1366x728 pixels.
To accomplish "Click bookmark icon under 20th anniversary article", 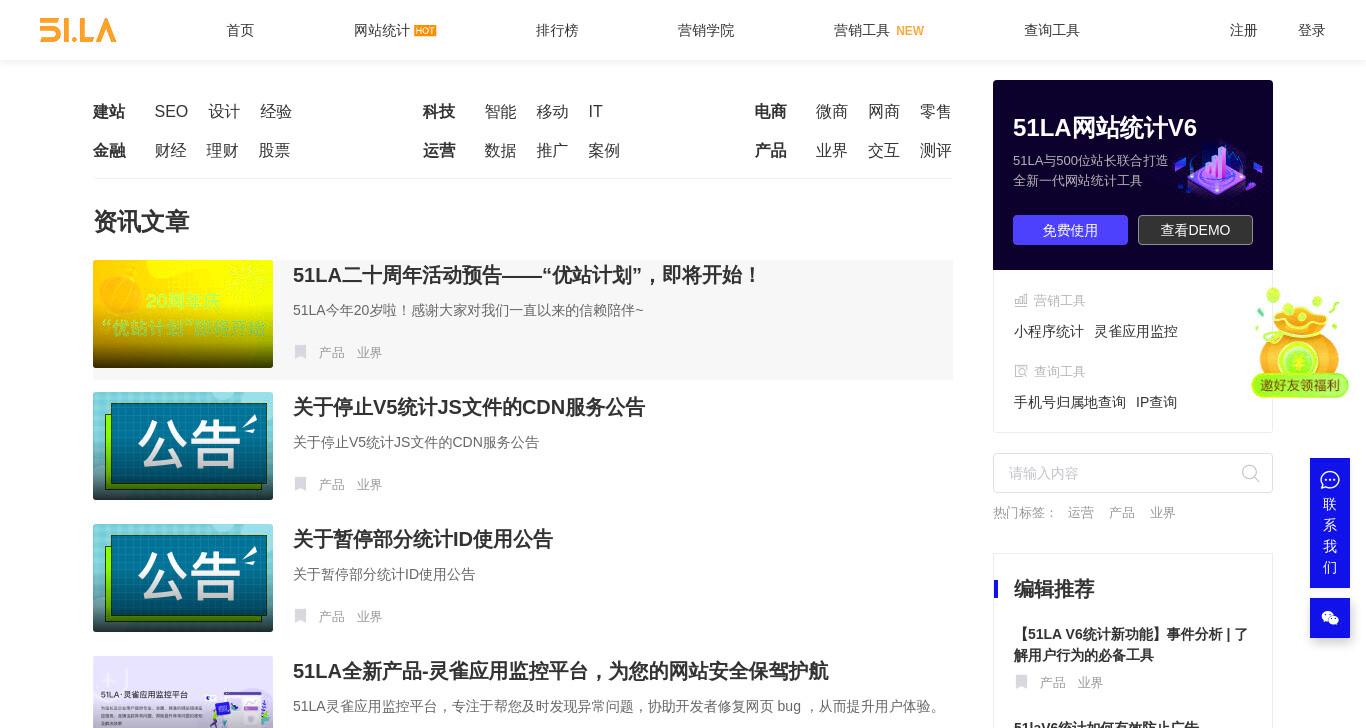I will 300,352.
